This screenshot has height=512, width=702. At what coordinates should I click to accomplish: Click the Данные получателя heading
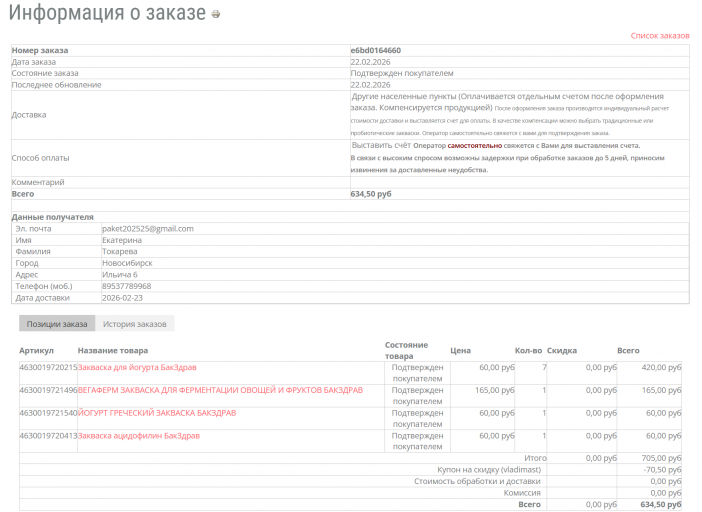(52, 217)
